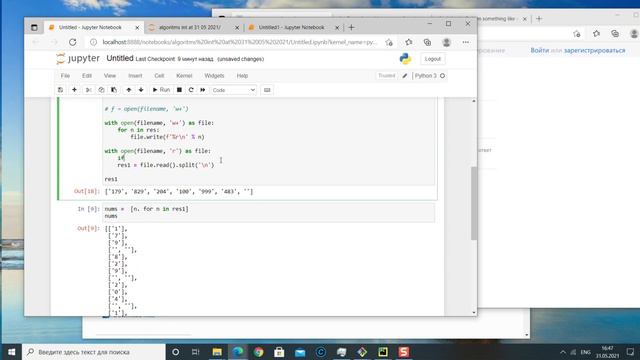Viewport: 640px width, 360px height.
Task: Click the Jupyter logo
Action: (78, 58)
